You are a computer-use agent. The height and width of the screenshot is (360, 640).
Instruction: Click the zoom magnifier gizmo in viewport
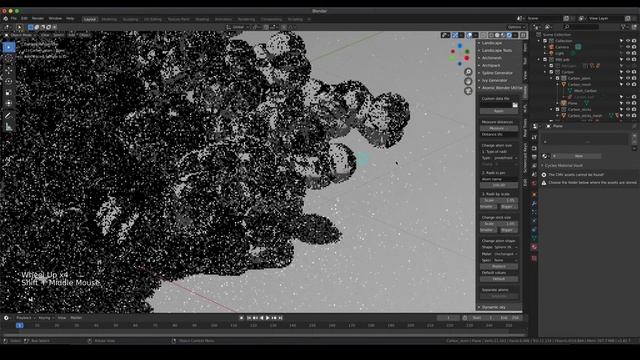pos(468,72)
